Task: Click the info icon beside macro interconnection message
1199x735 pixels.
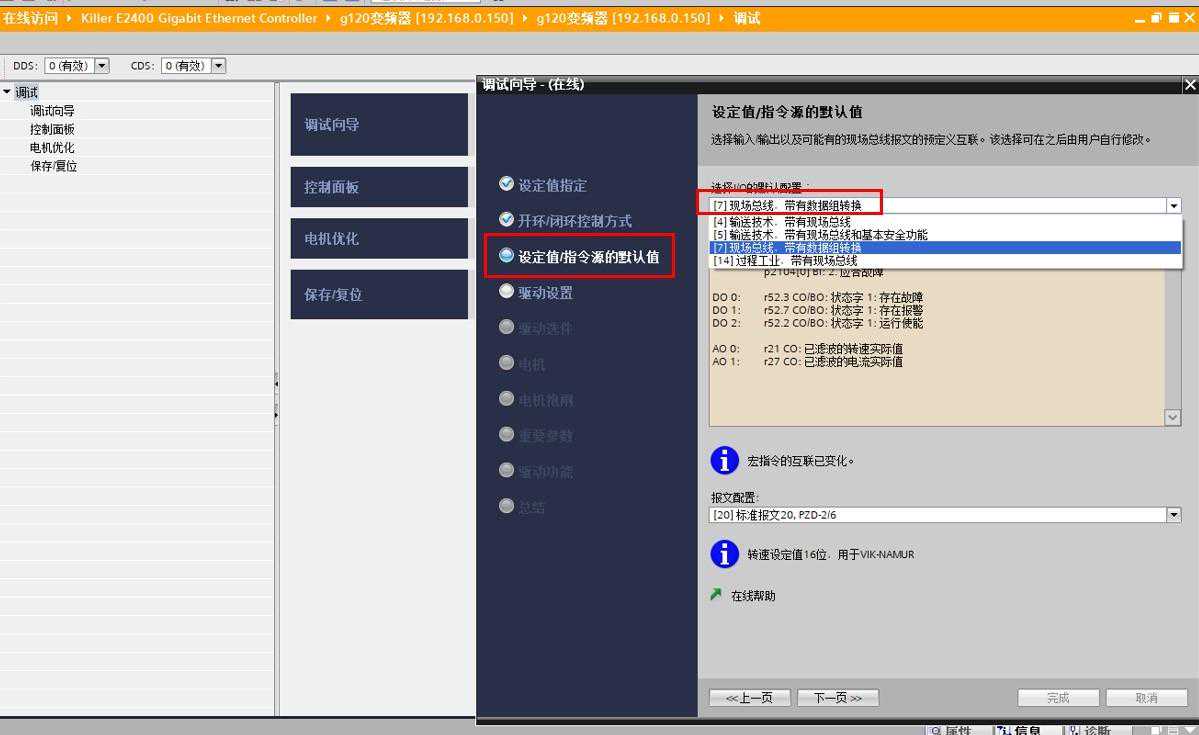Action: (x=724, y=461)
